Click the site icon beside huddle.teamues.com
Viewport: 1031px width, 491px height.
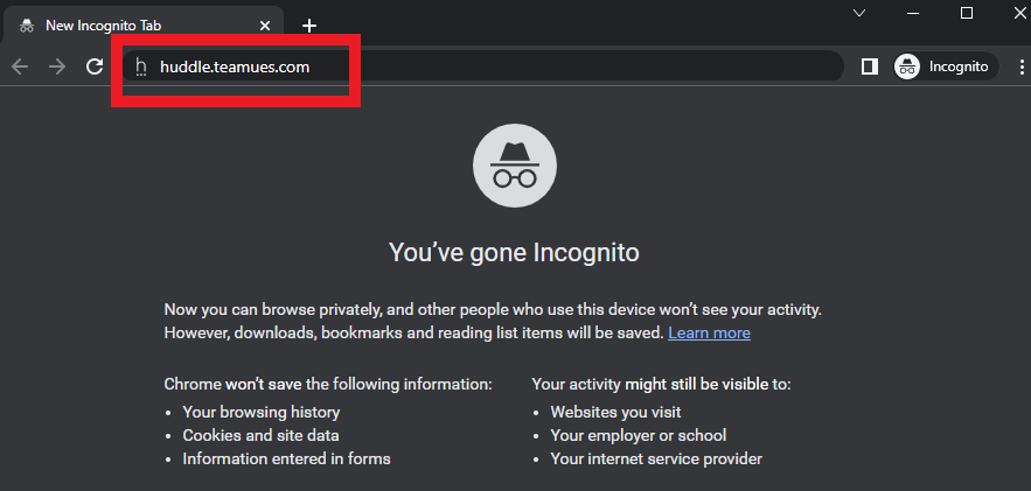coord(141,67)
